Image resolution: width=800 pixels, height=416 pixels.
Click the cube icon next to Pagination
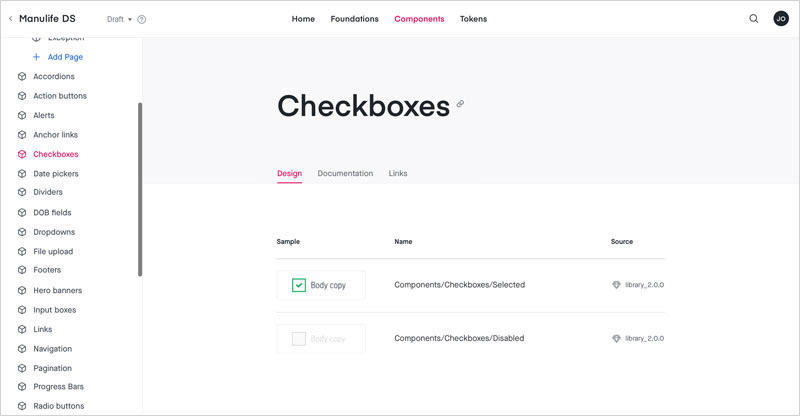coord(22,369)
